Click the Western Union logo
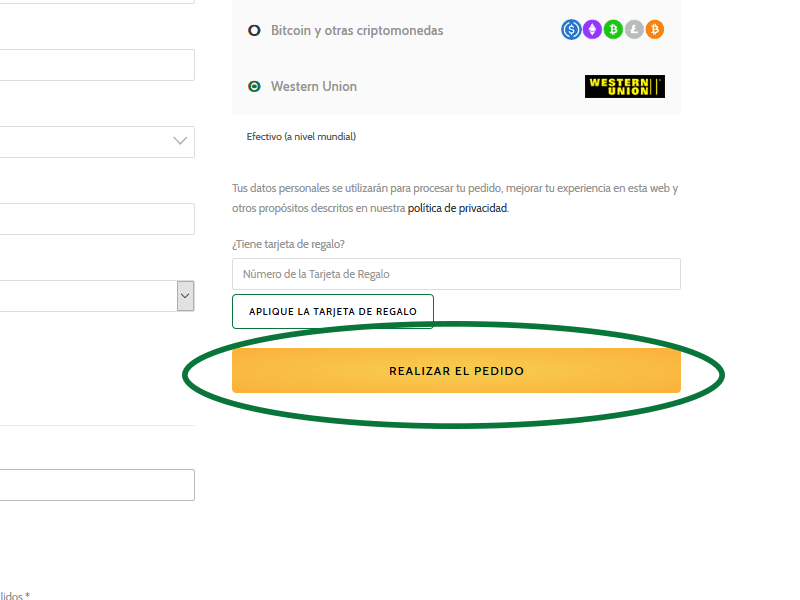 (624, 86)
